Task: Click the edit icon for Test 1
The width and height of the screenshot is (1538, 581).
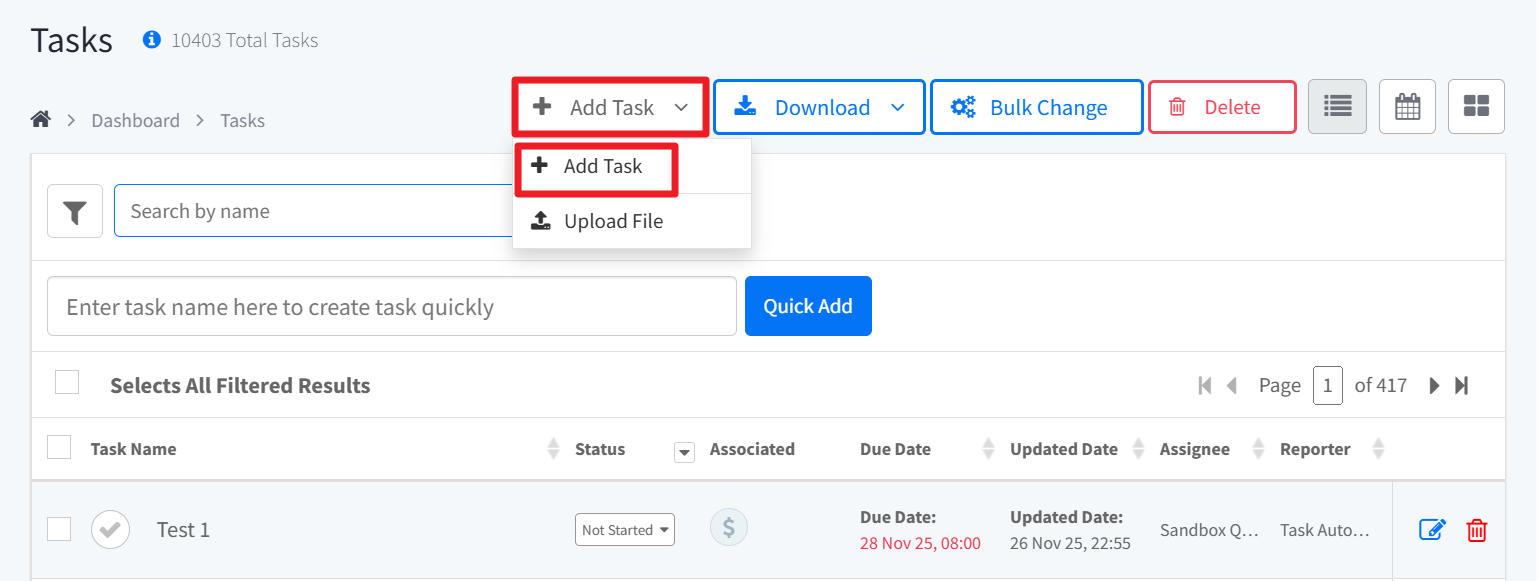Action: pyautogui.click(x=1432, y=530)
